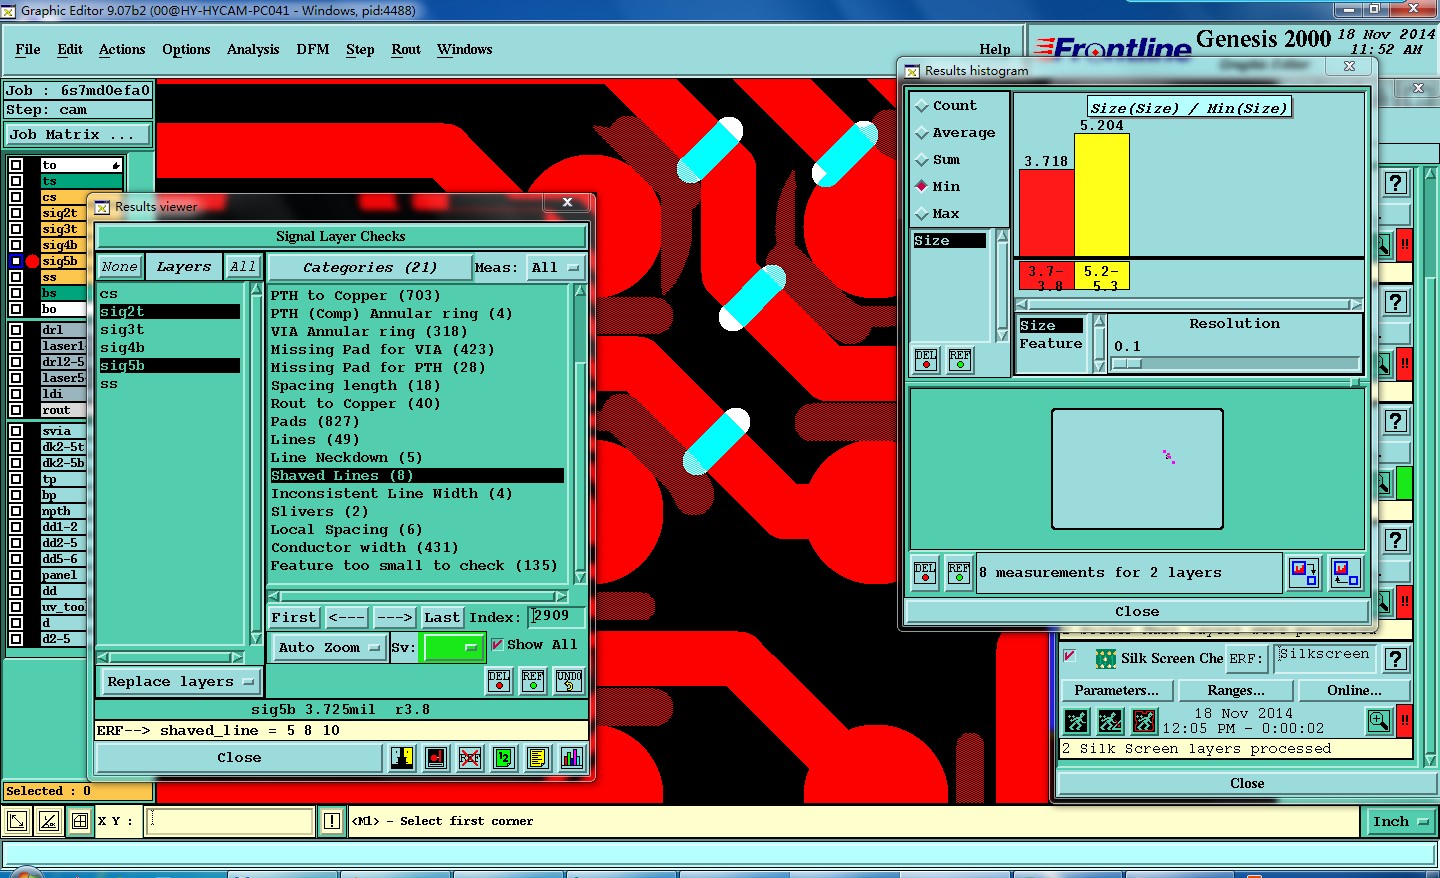Open the DFM menu

click(313, 49)
